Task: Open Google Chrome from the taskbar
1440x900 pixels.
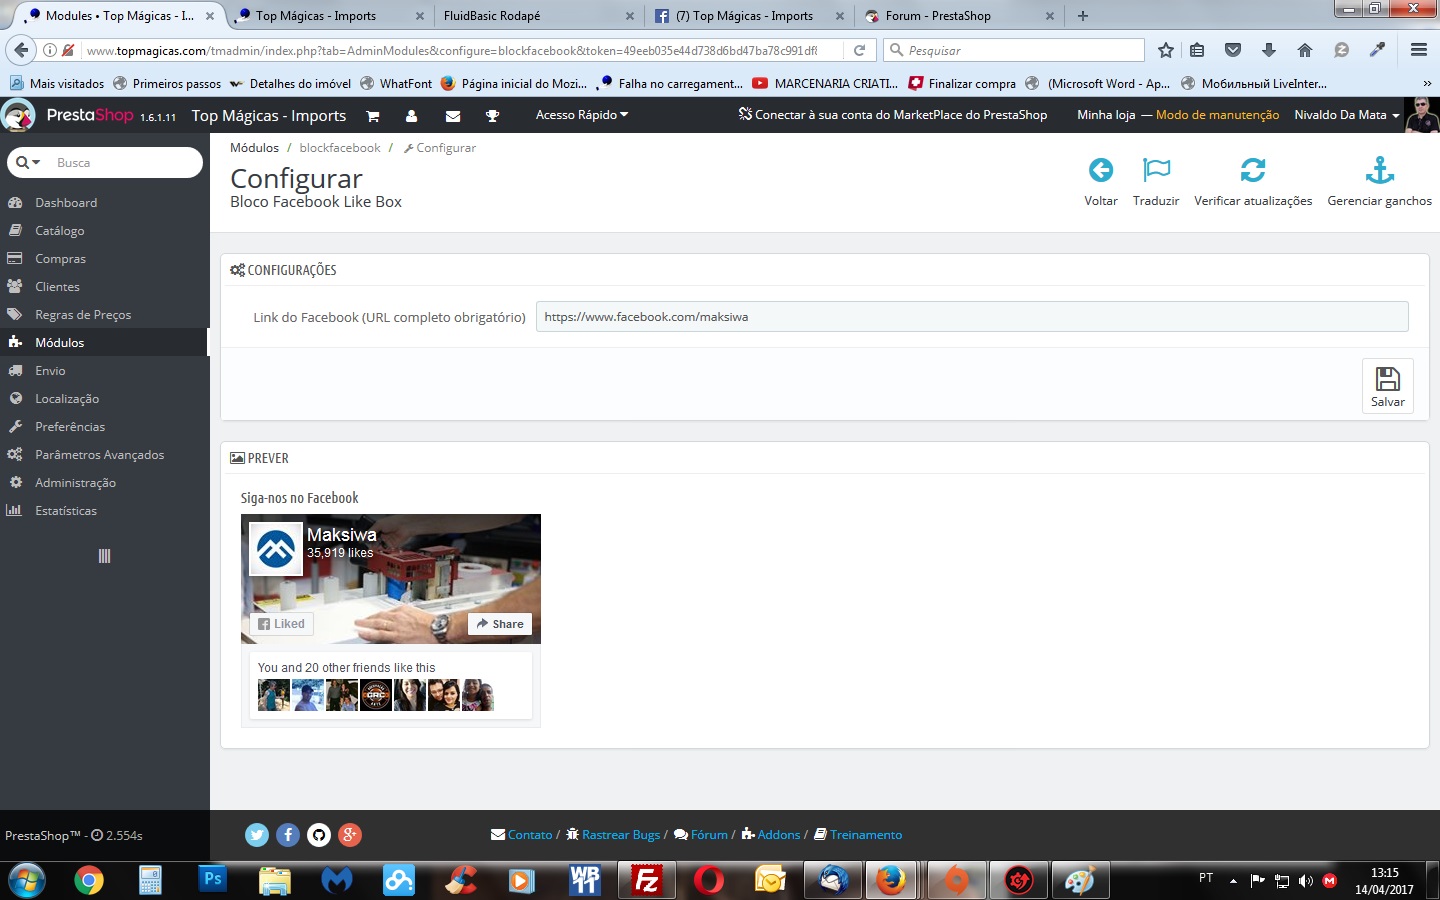Action: pos(89,881)
